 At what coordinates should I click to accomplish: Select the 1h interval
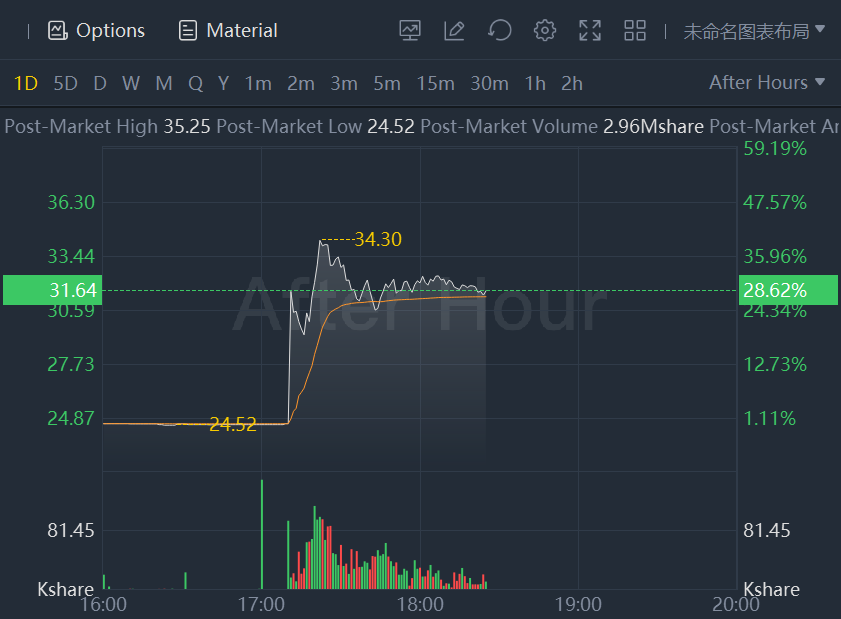535,84
